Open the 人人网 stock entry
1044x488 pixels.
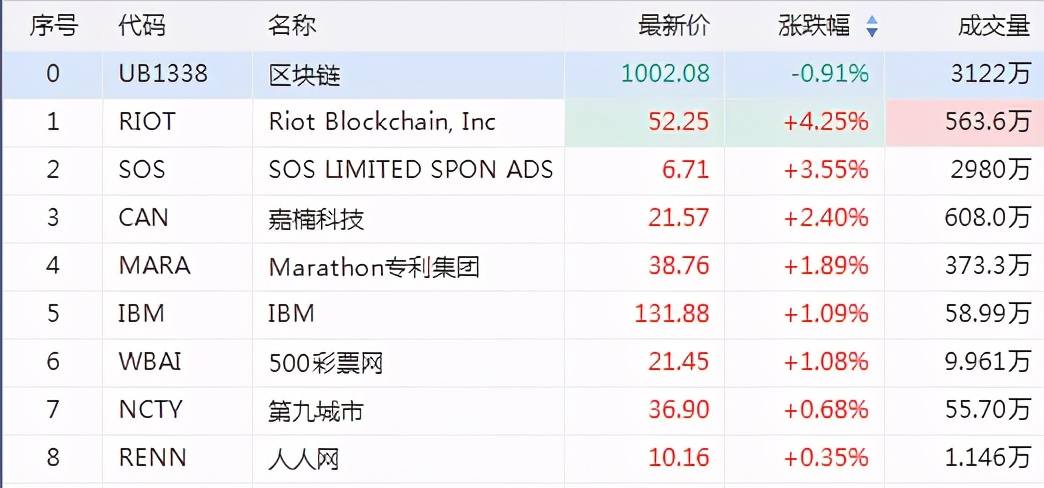pos(304,459)
